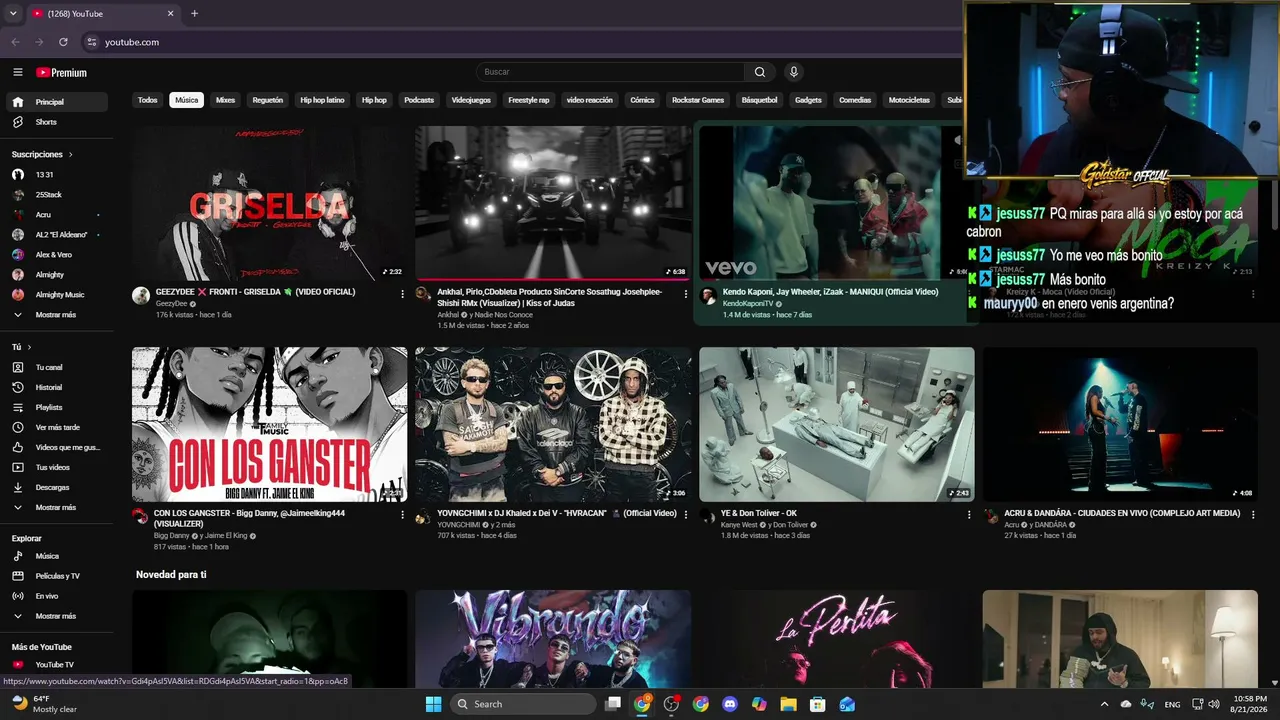Expand Mostrar más below En vivo

tap(56, 616)
